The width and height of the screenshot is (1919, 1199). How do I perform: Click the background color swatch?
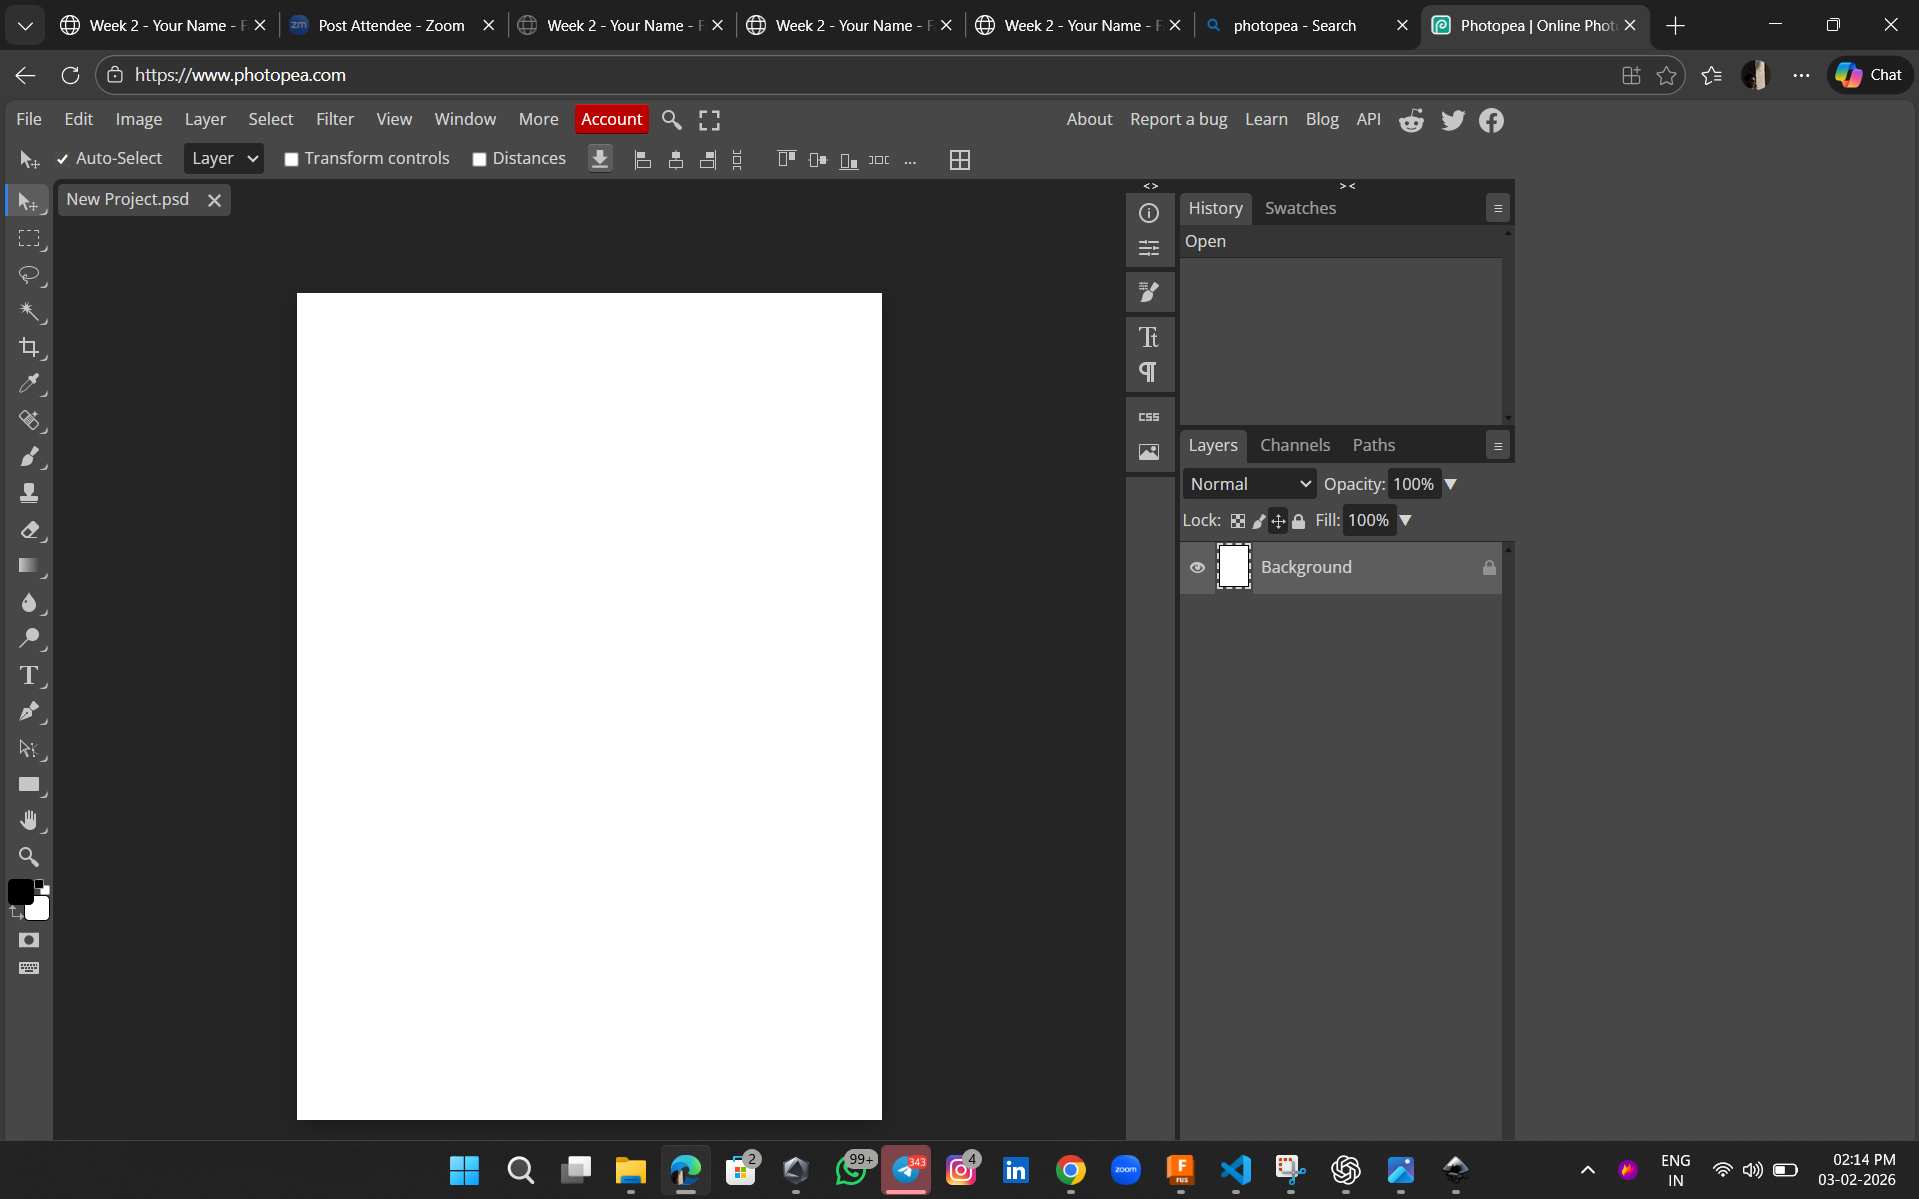(x=40, y=910)
